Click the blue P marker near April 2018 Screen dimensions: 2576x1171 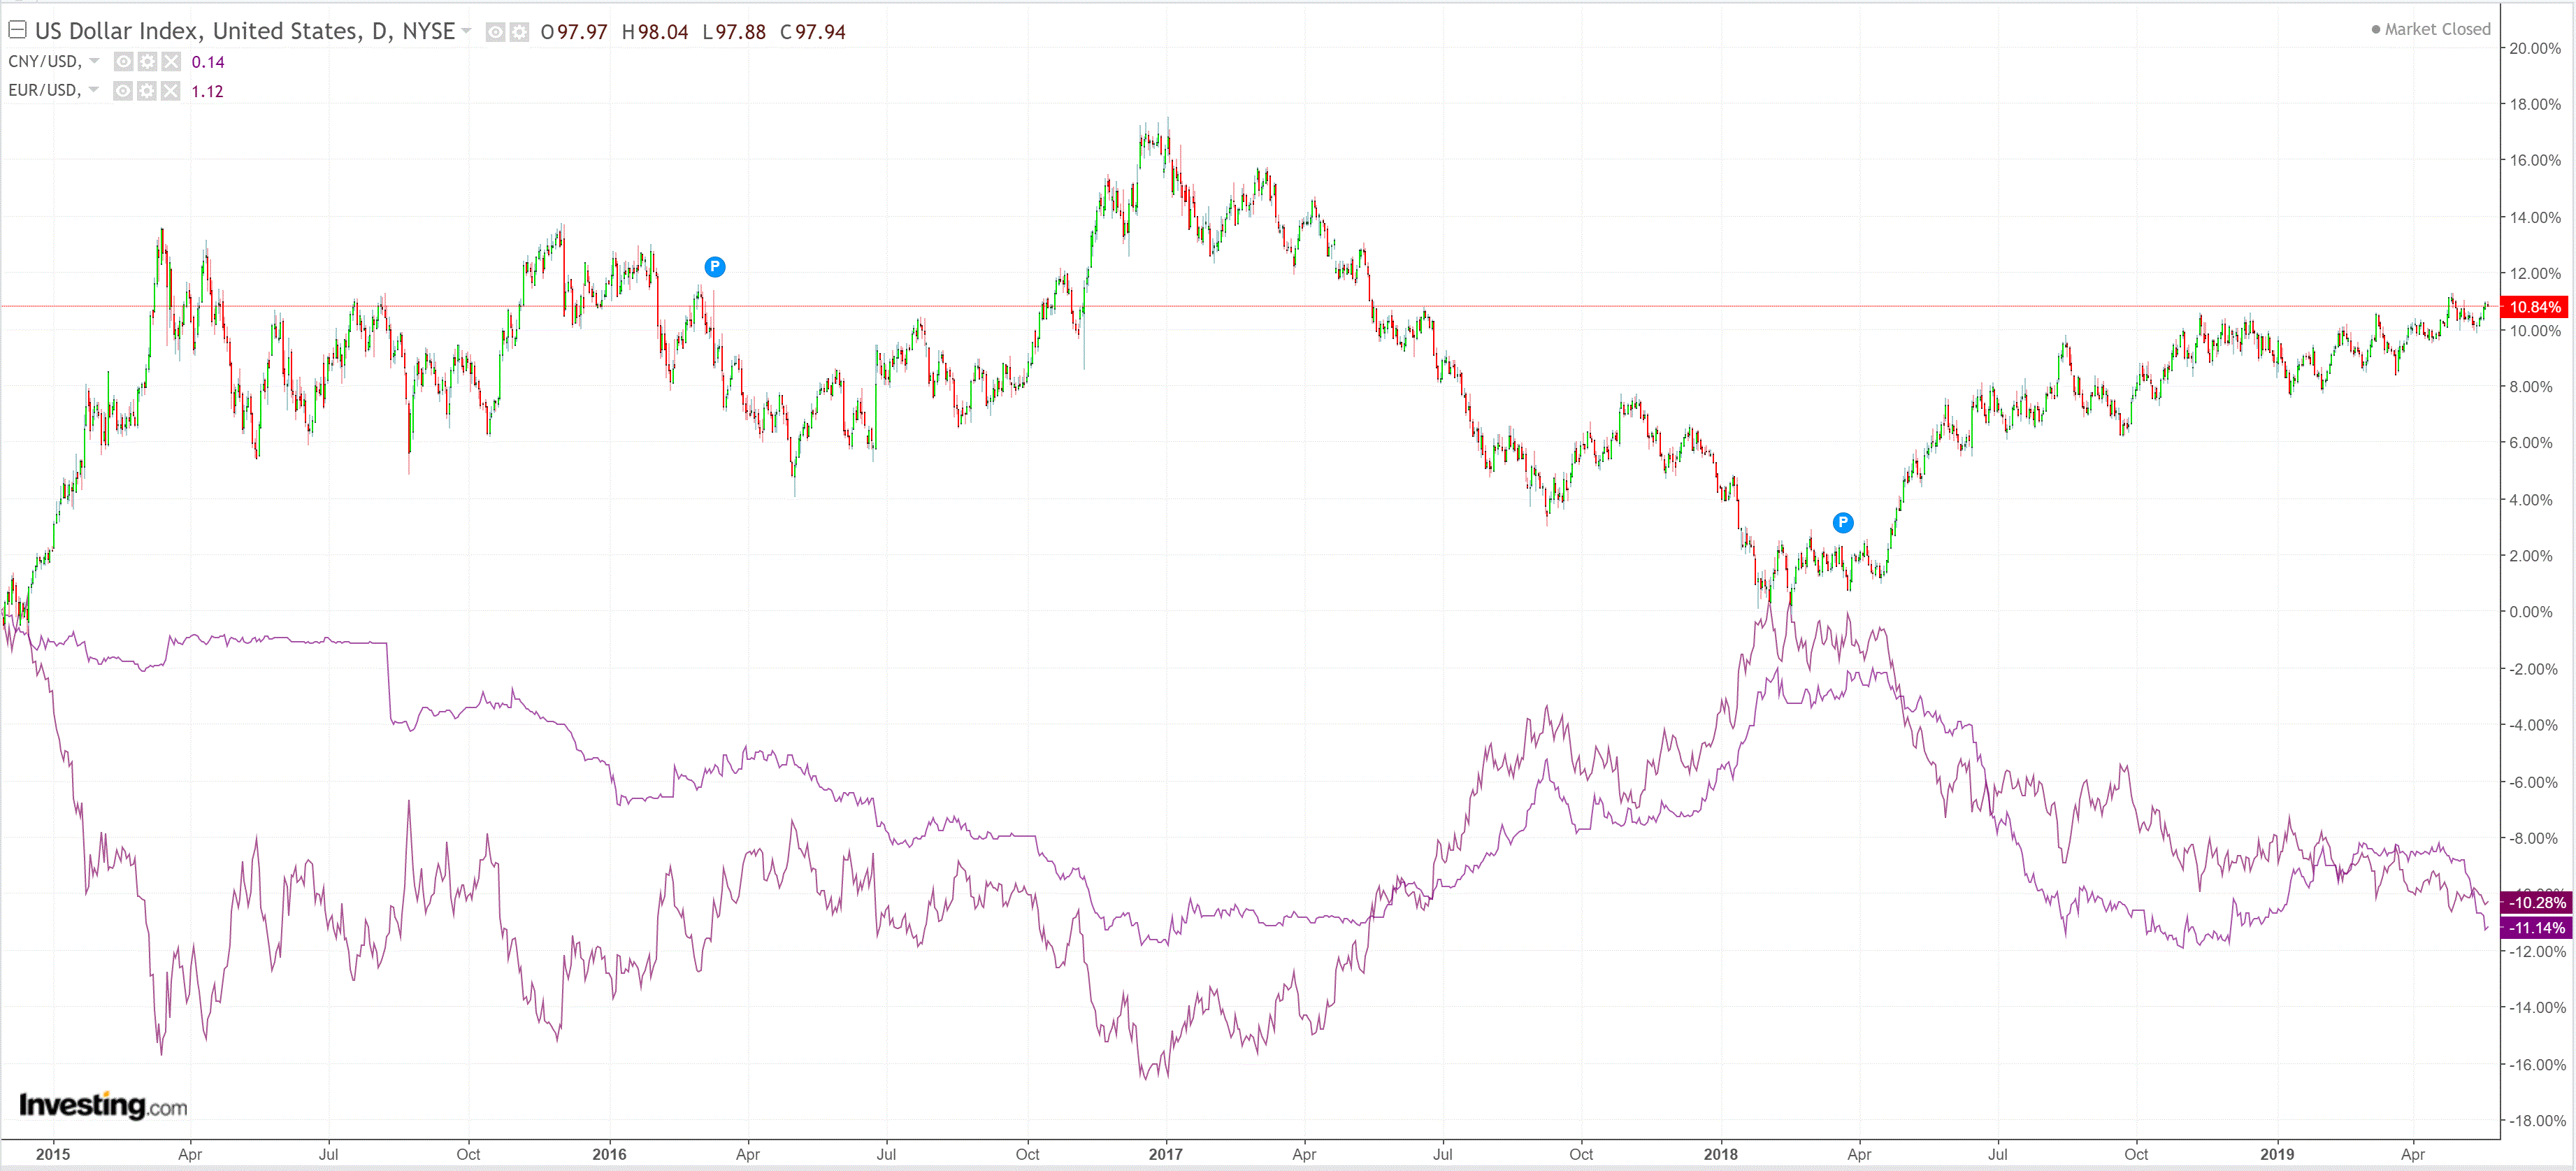(x=1842, y=522)
